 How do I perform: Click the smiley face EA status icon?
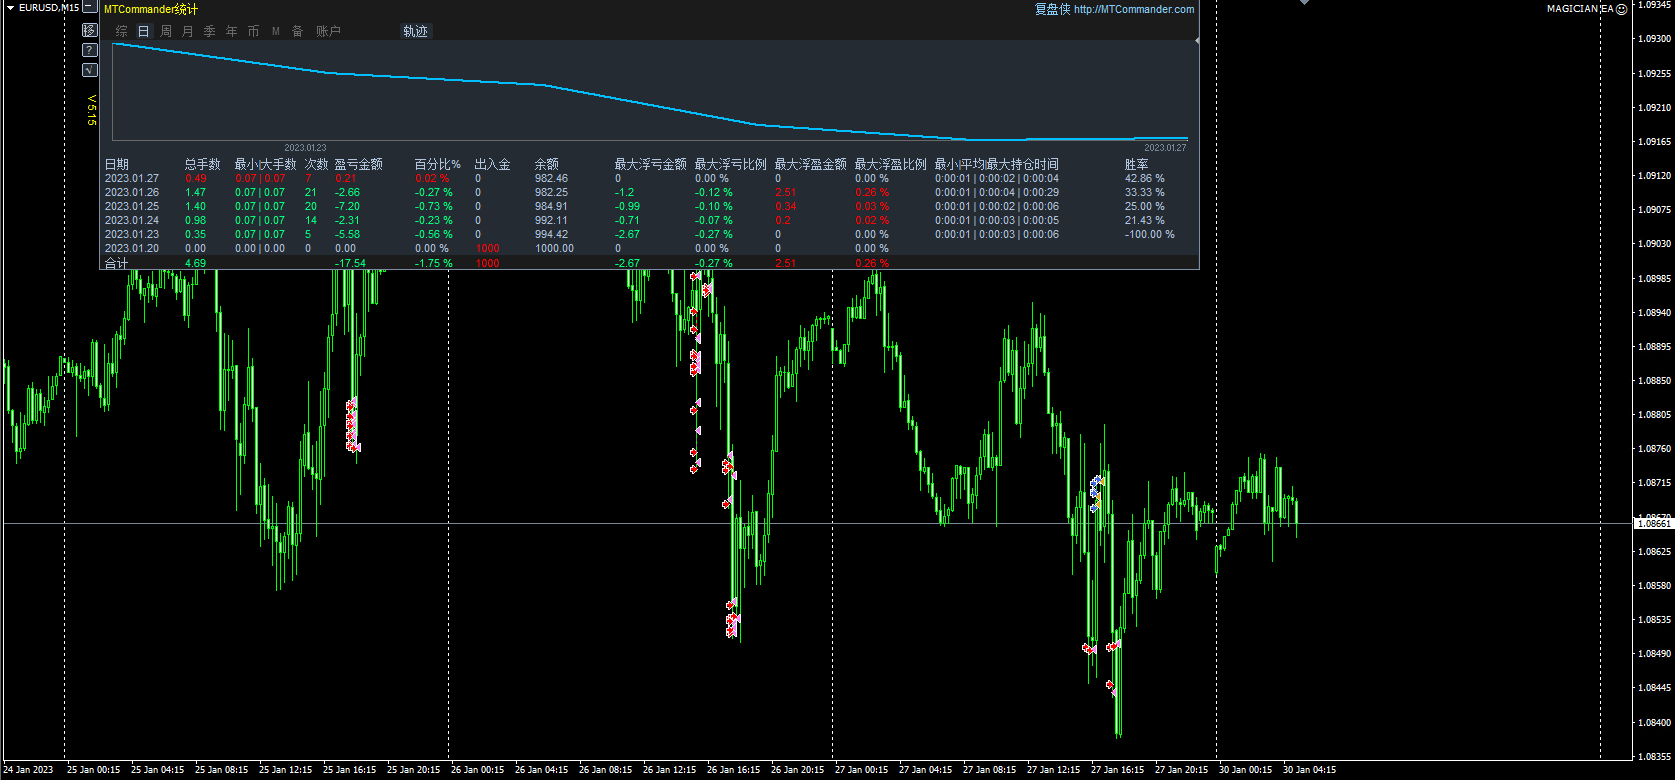pyautogui.click(x=1621, y=9)
